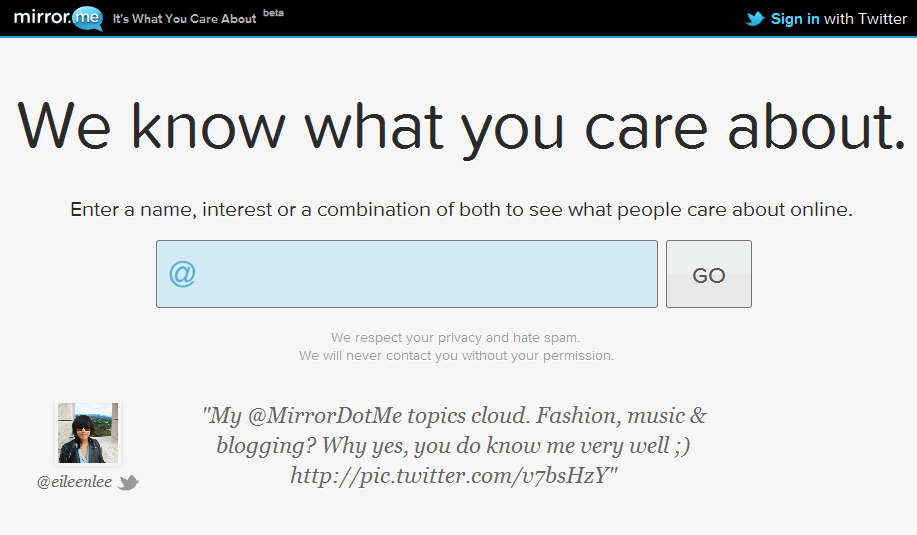
Task: Open the Sign in link
Action: [795, 18]
